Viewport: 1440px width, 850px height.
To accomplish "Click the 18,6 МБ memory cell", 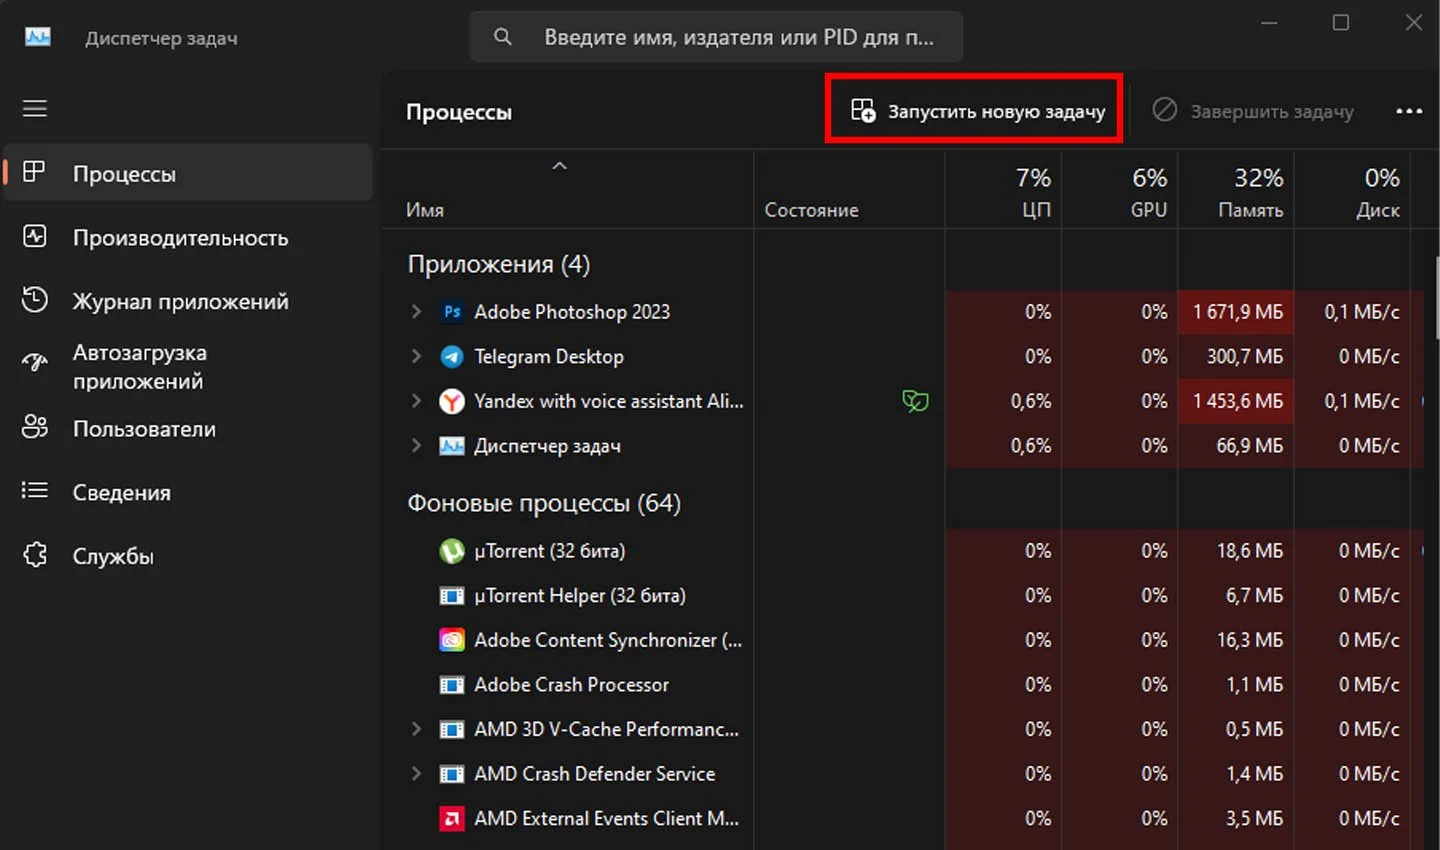I will (1237, 551).
